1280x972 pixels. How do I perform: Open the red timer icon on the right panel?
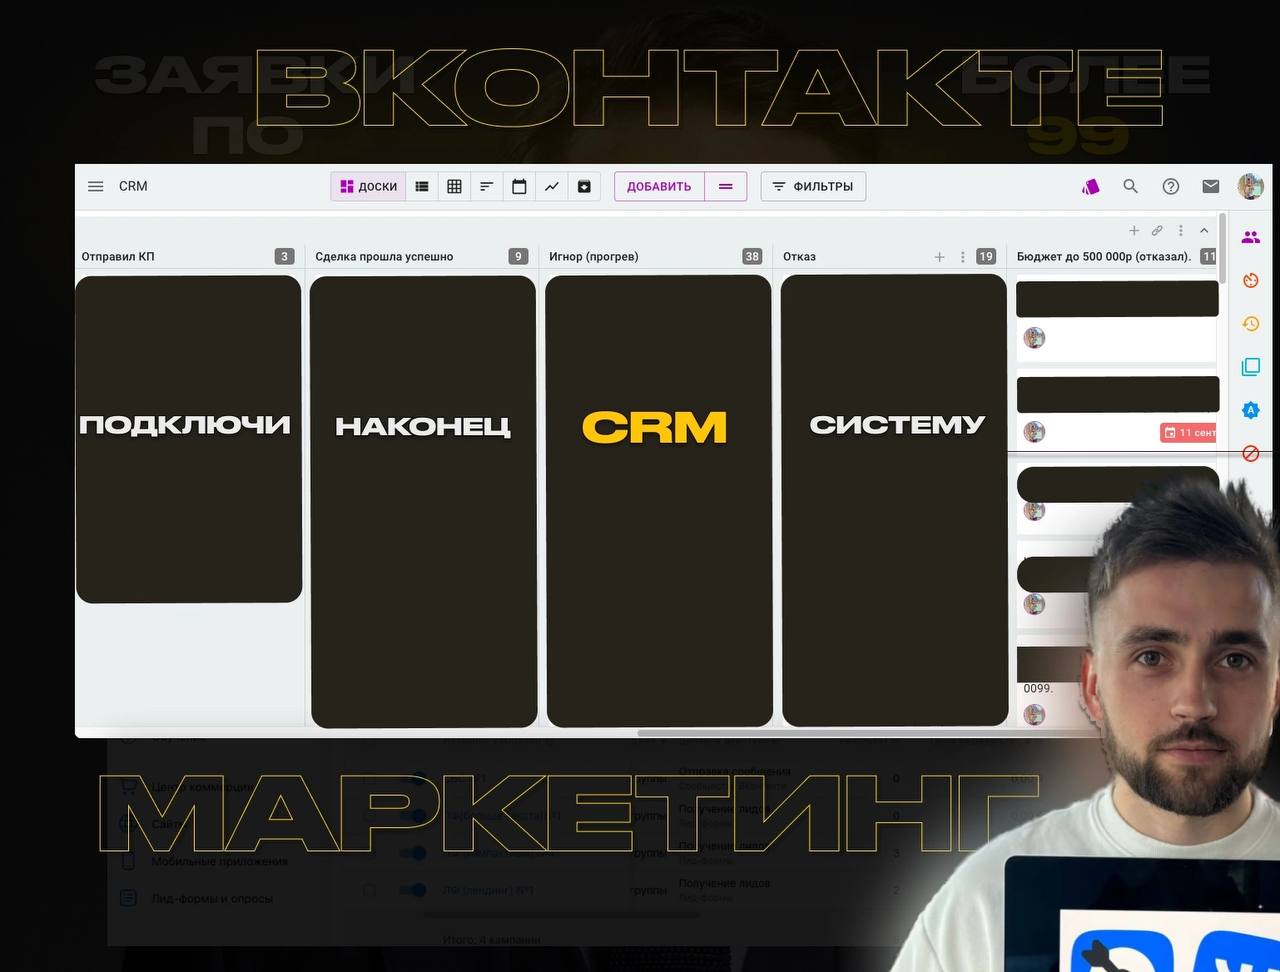tap(1251, 281)
